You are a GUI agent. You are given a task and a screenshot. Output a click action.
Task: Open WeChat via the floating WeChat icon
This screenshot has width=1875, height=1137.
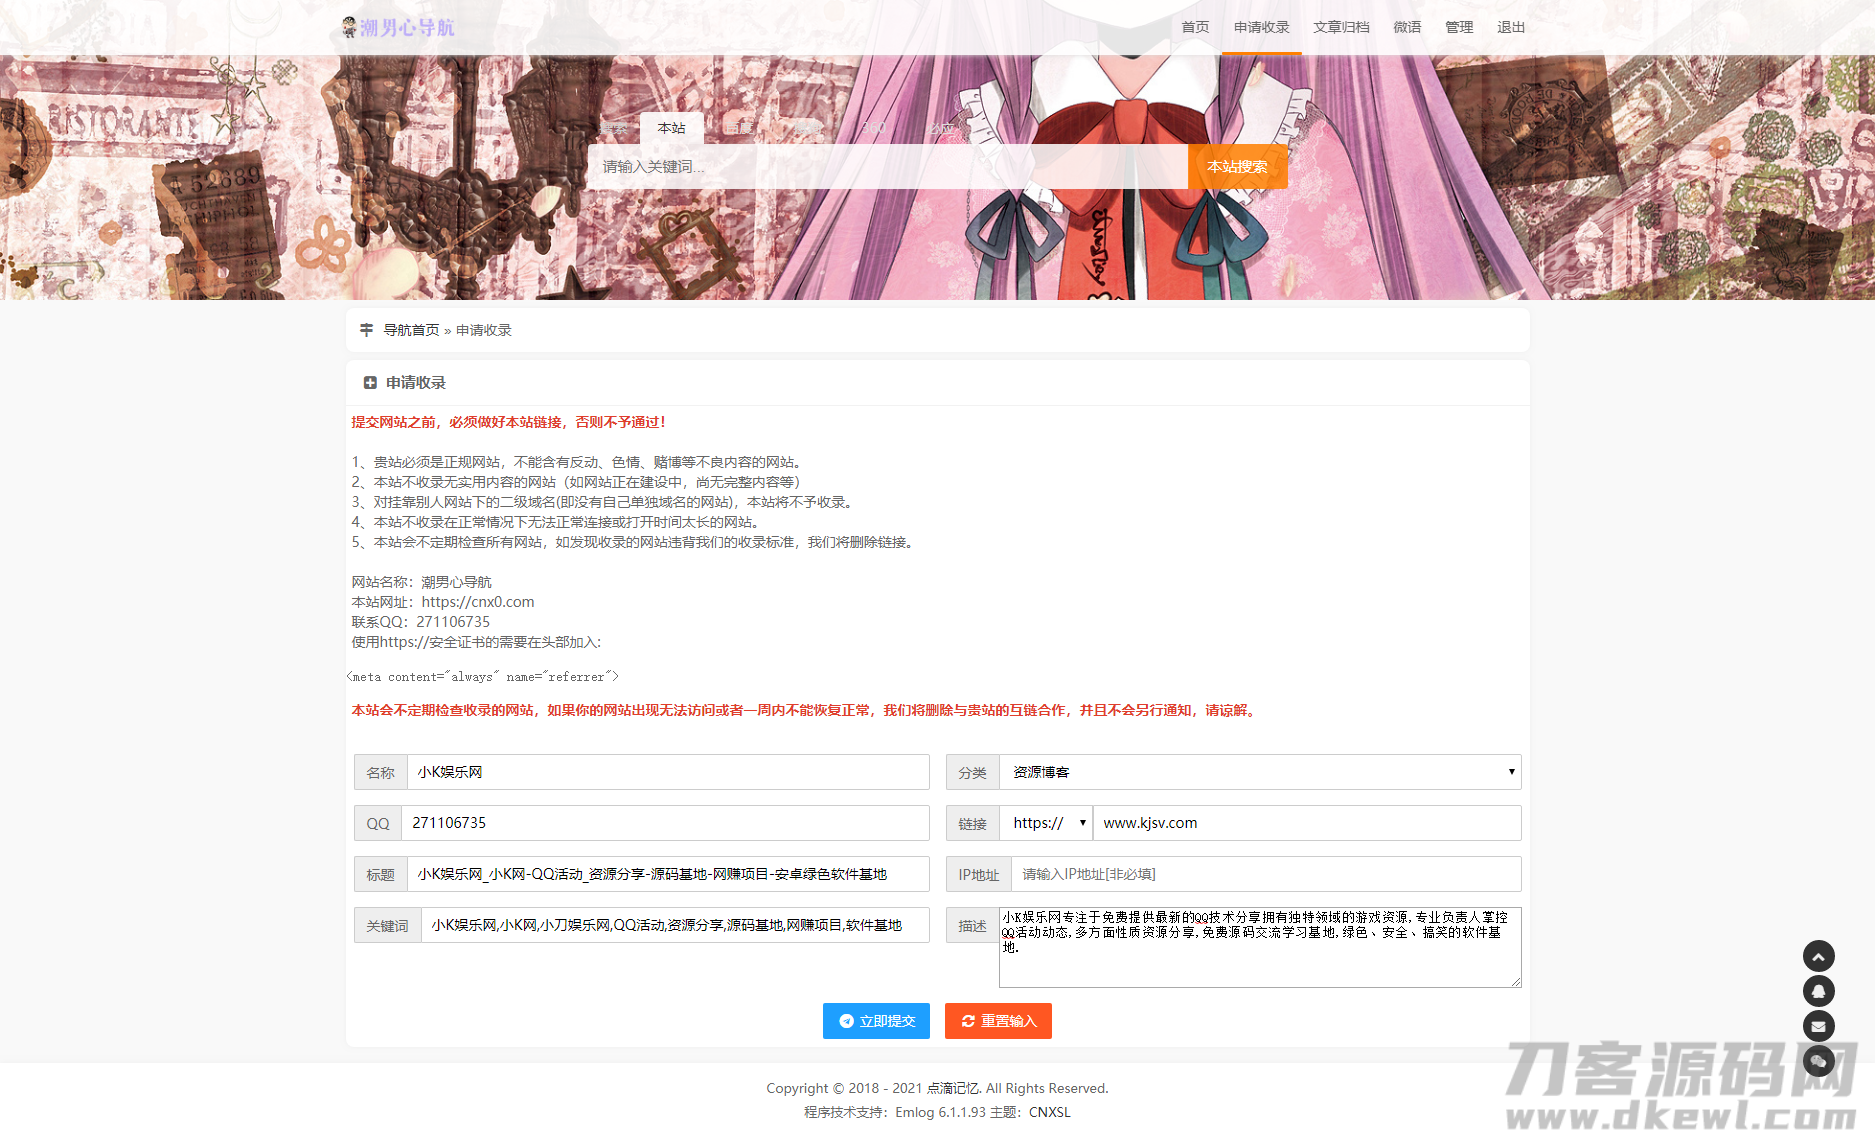[x=1819, y=1061]
